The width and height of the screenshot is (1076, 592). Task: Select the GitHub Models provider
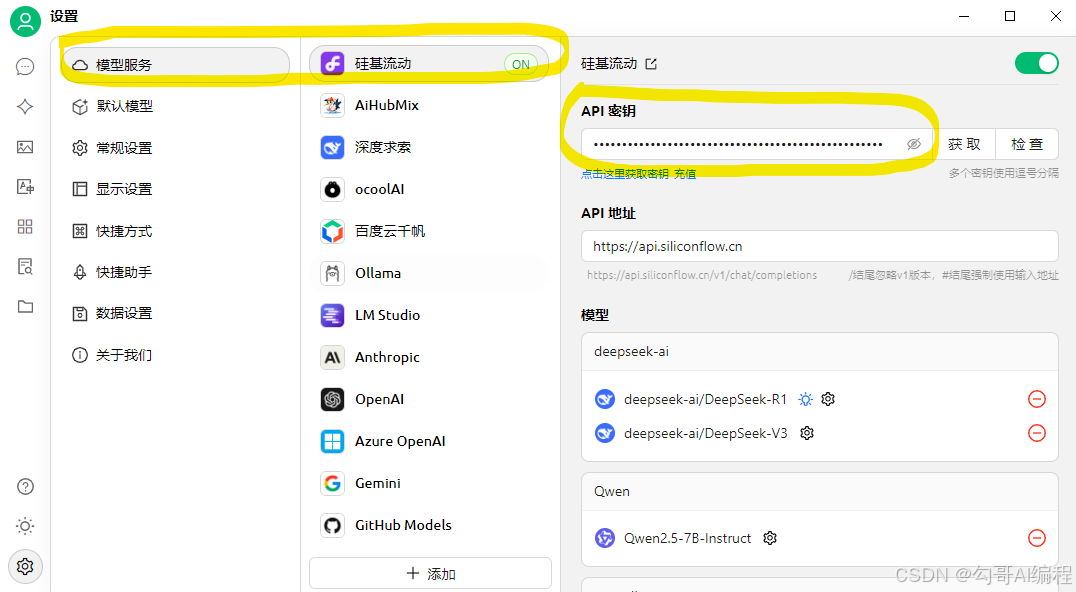(x=429, y=525)
